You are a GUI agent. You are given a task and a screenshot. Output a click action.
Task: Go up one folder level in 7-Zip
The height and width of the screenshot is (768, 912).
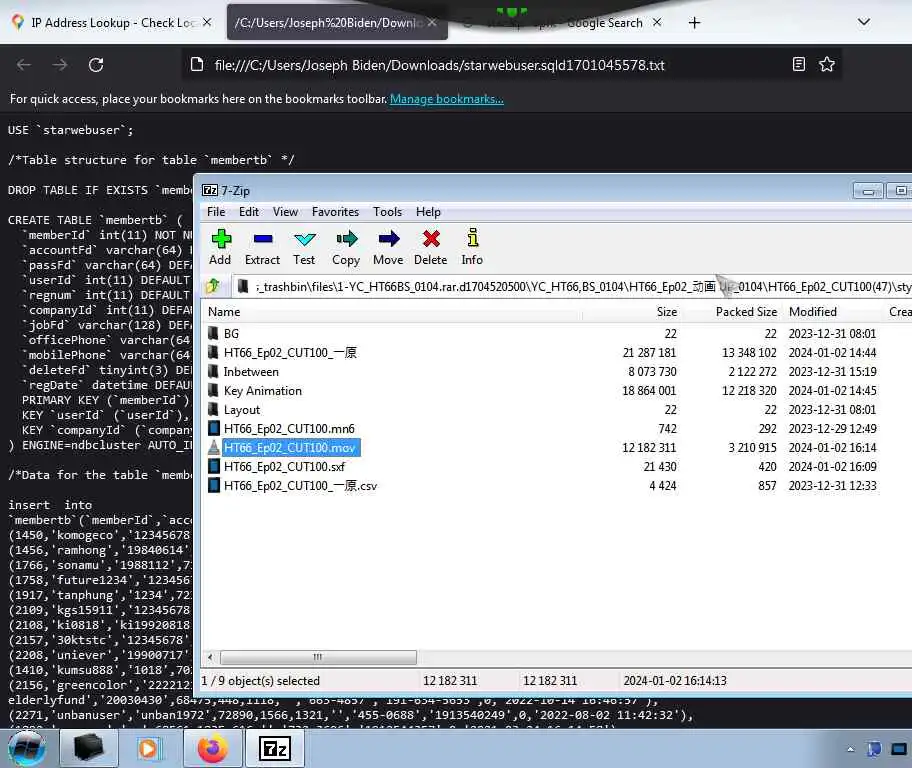(x=213, y=286)
